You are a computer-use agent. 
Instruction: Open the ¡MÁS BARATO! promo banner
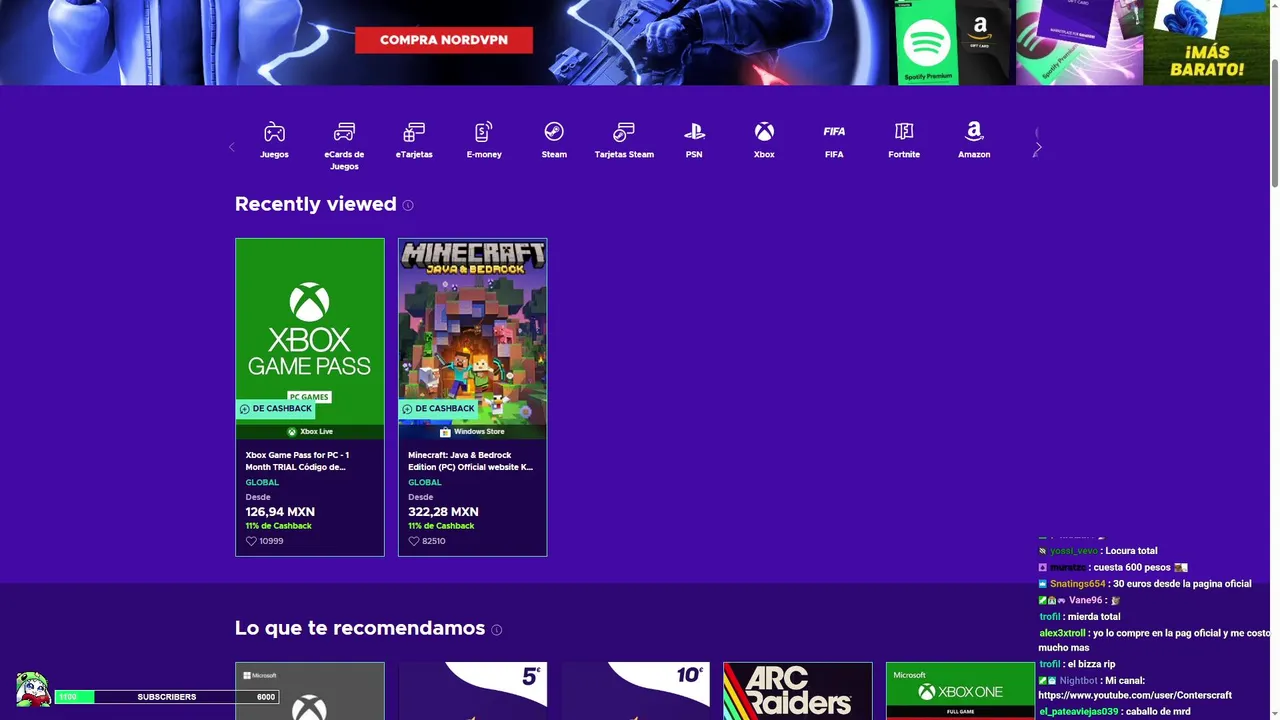[1206, 42]
